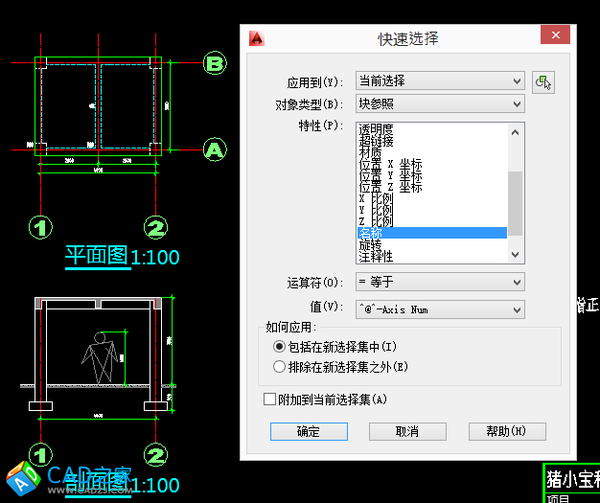Select 位置 Y 坐标 property
The width and height of the screenshot is (600, 503).
click(x=390, y=176)
